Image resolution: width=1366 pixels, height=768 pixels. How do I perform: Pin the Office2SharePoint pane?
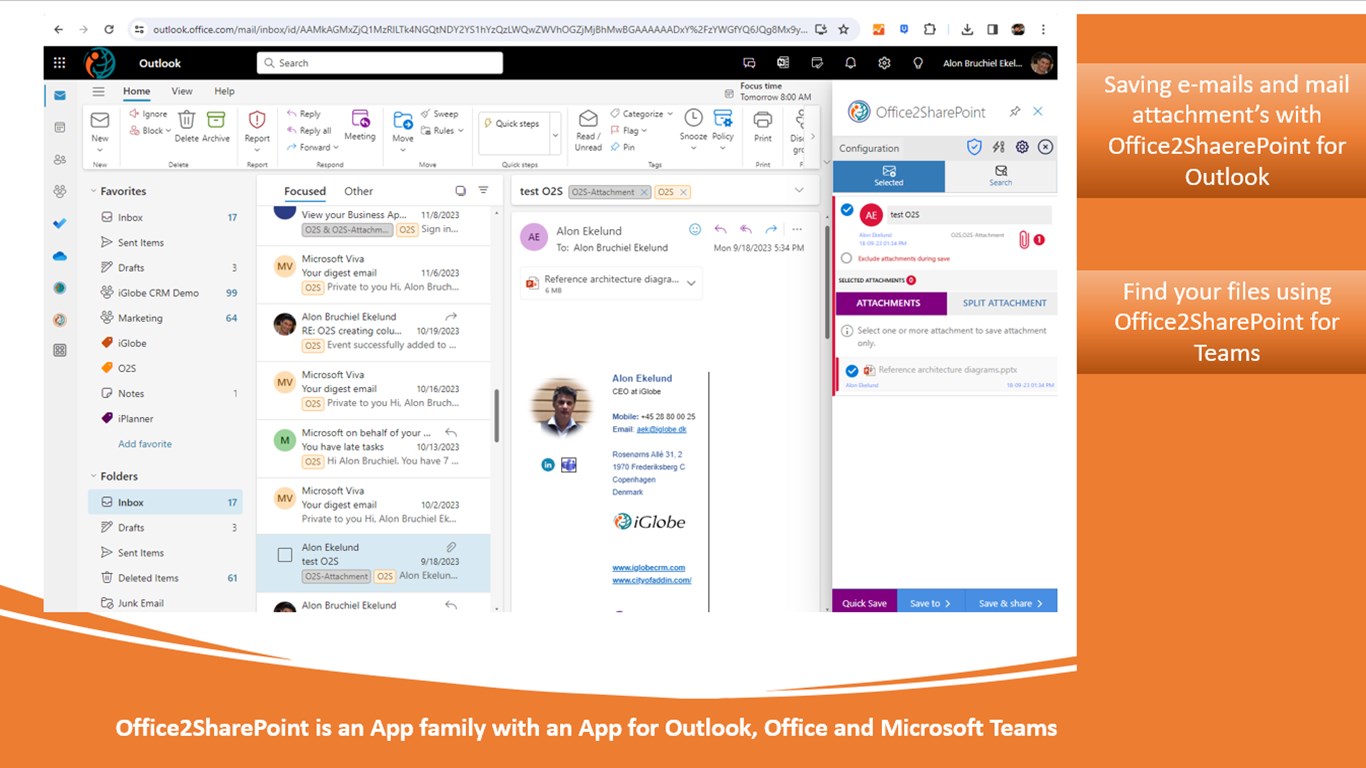[1015, 112]
